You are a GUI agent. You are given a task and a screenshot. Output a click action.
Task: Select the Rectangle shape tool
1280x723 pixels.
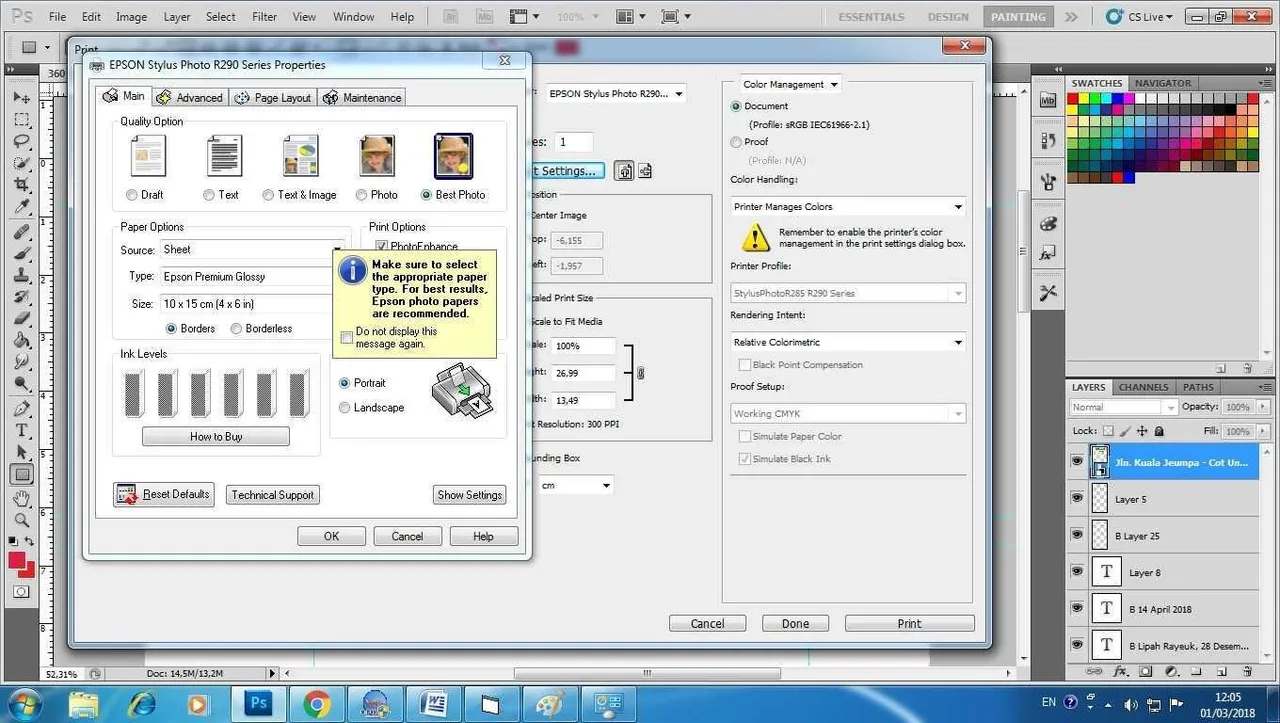pos(21,474)
